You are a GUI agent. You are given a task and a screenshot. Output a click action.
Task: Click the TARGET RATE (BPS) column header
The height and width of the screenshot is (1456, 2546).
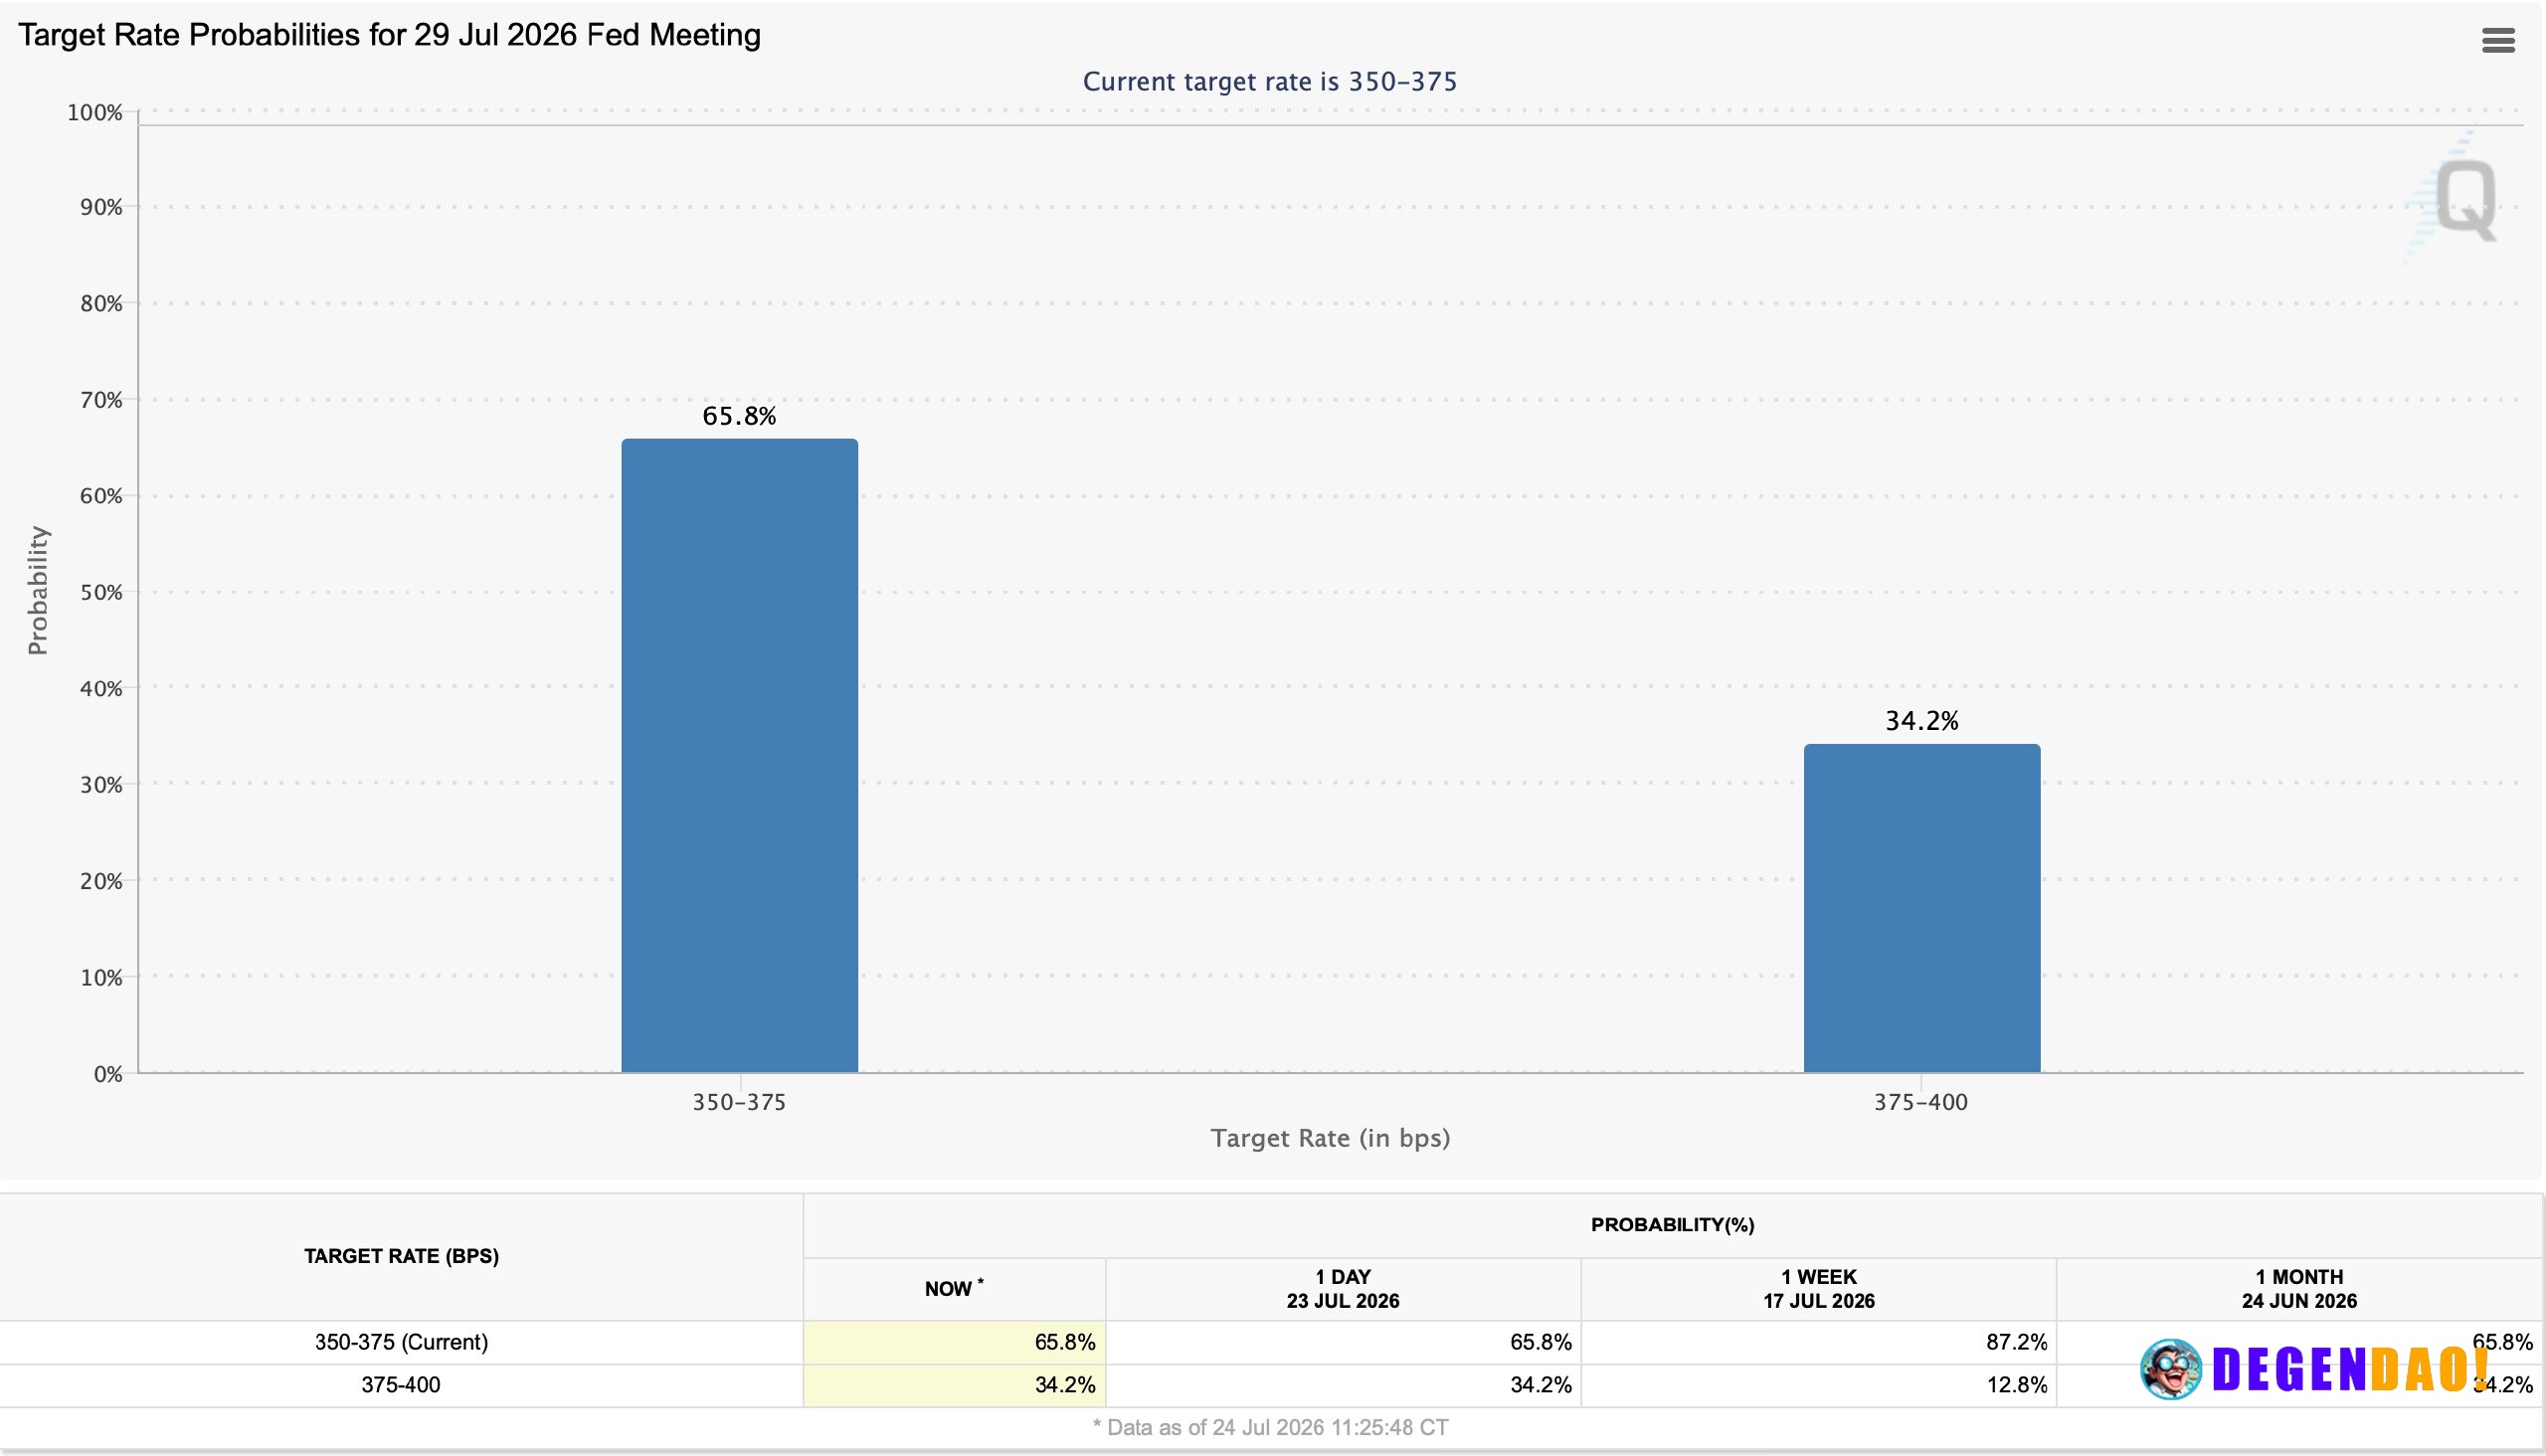pos(401,1256)
